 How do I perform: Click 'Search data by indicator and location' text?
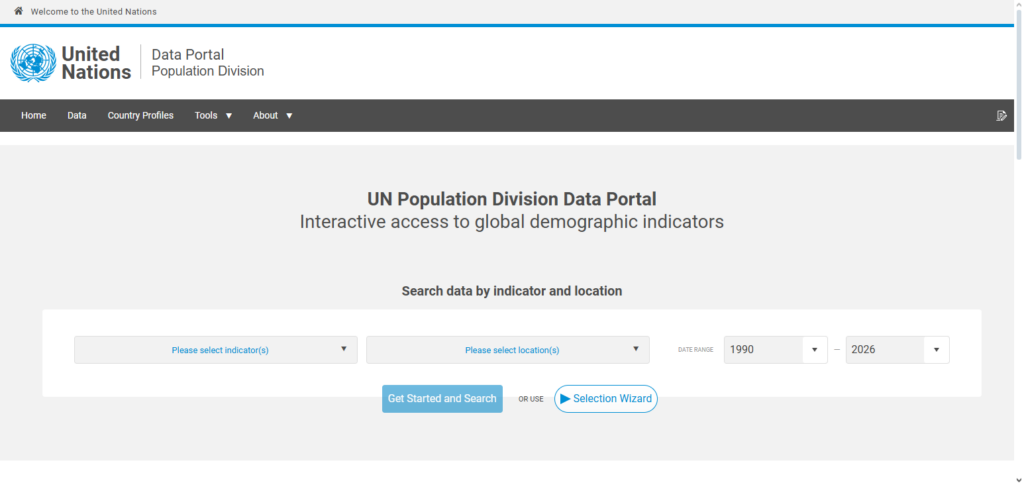coord(512,291)
